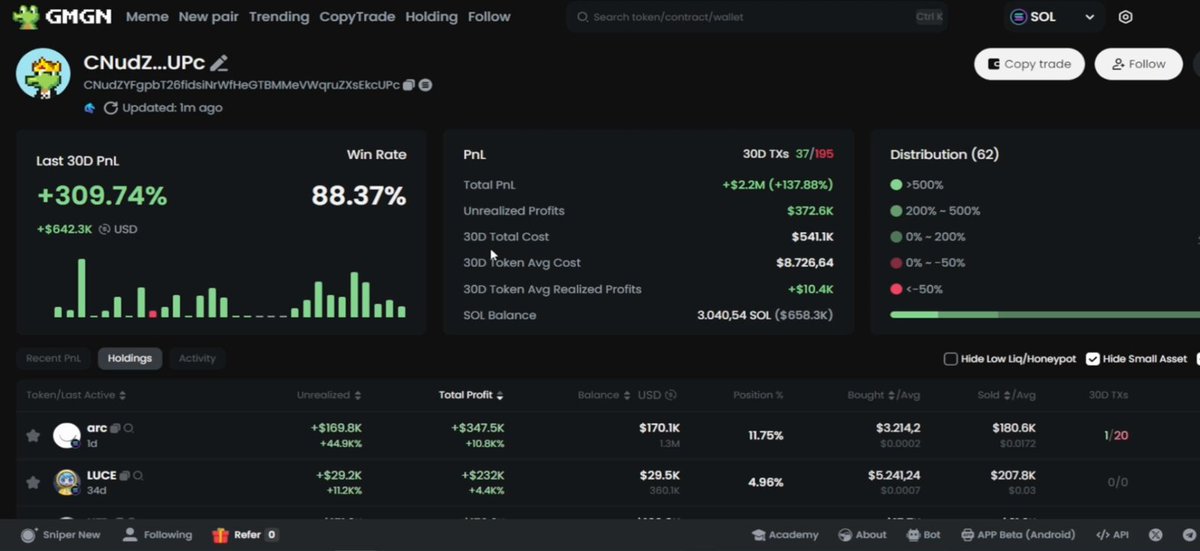Open the X (Twitter) footer icon
1200x551 pixels.
(1156, 535)
